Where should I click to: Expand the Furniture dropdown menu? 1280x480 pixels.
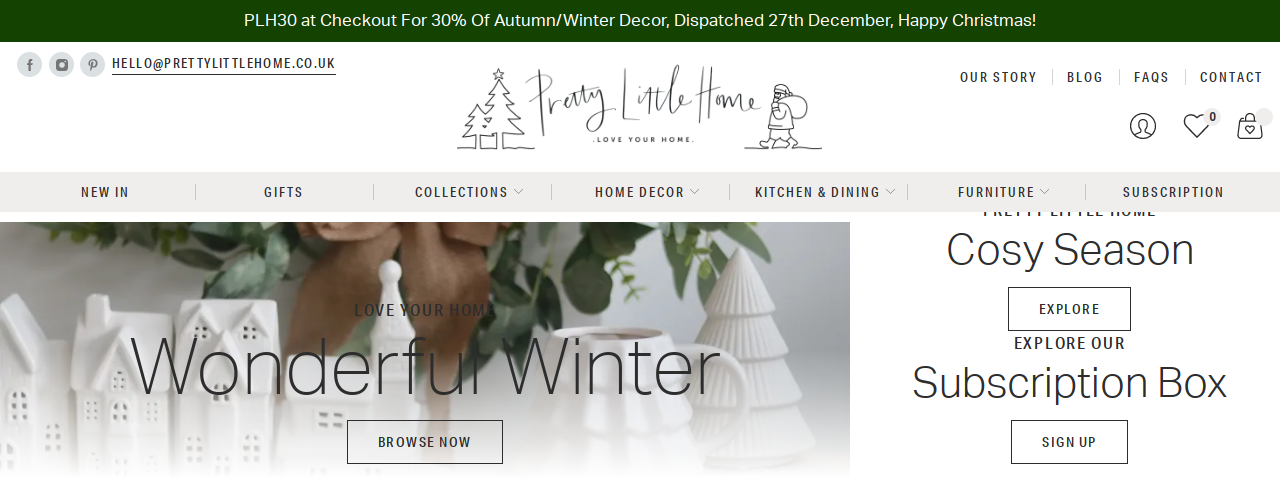[1004, 192]
